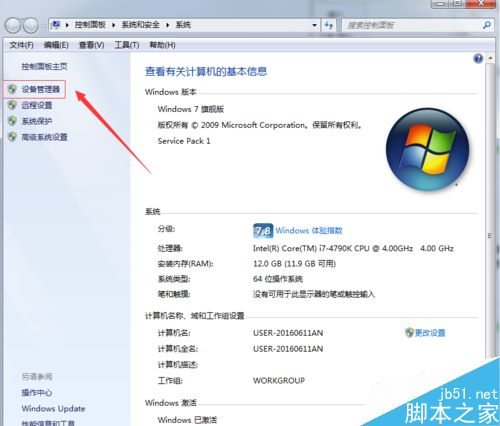Click full computer name beside 计算机全名
This screenshot has width=500, height=426.
click(x=288, y=349)
